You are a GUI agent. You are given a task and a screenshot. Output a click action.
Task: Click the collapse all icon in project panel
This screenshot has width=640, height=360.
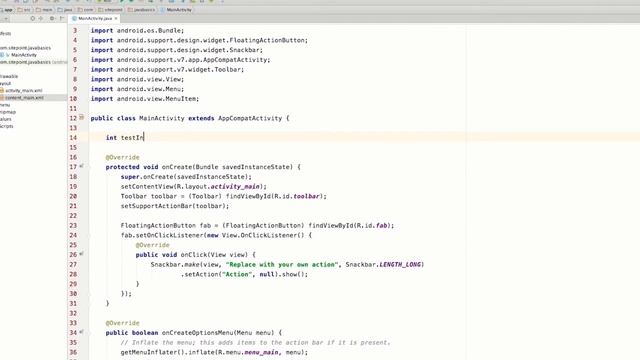coord(41,18)
